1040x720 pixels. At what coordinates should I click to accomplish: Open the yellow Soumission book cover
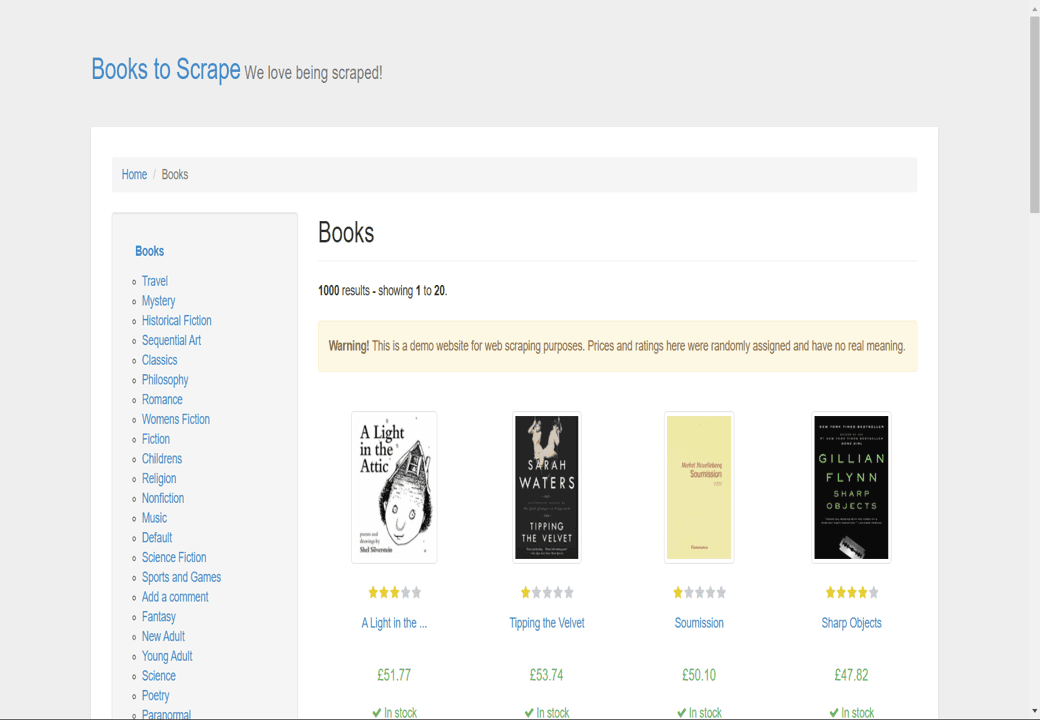[699, 487]
